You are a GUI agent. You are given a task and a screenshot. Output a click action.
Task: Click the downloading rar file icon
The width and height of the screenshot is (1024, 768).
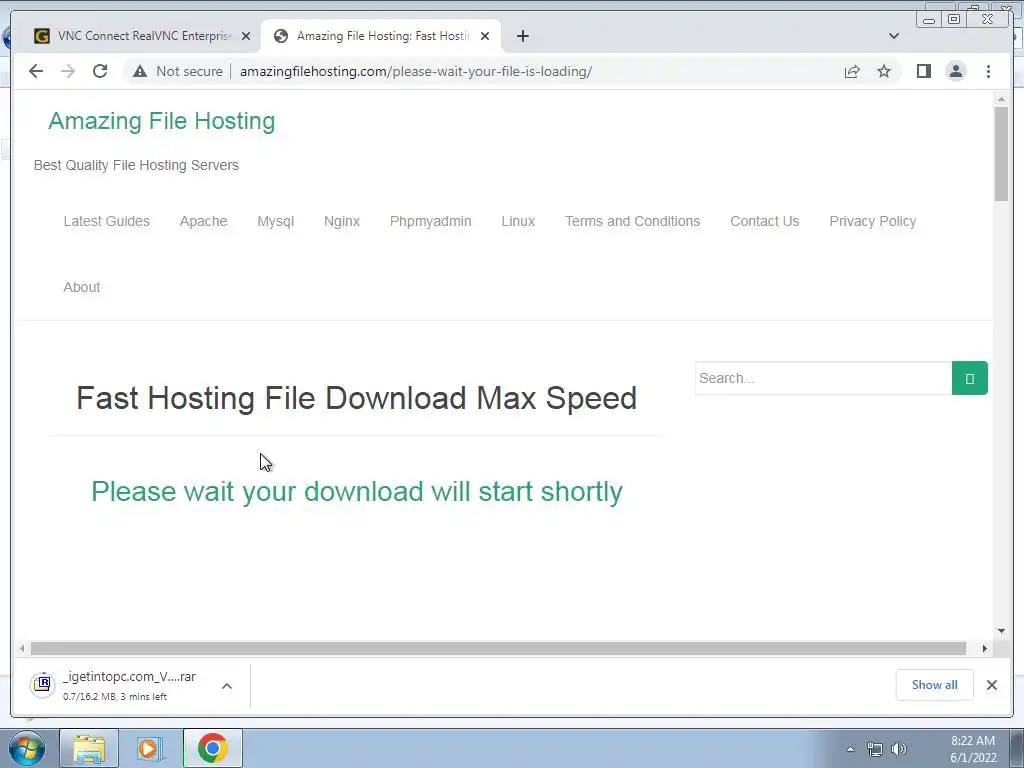tap(42, 684)
